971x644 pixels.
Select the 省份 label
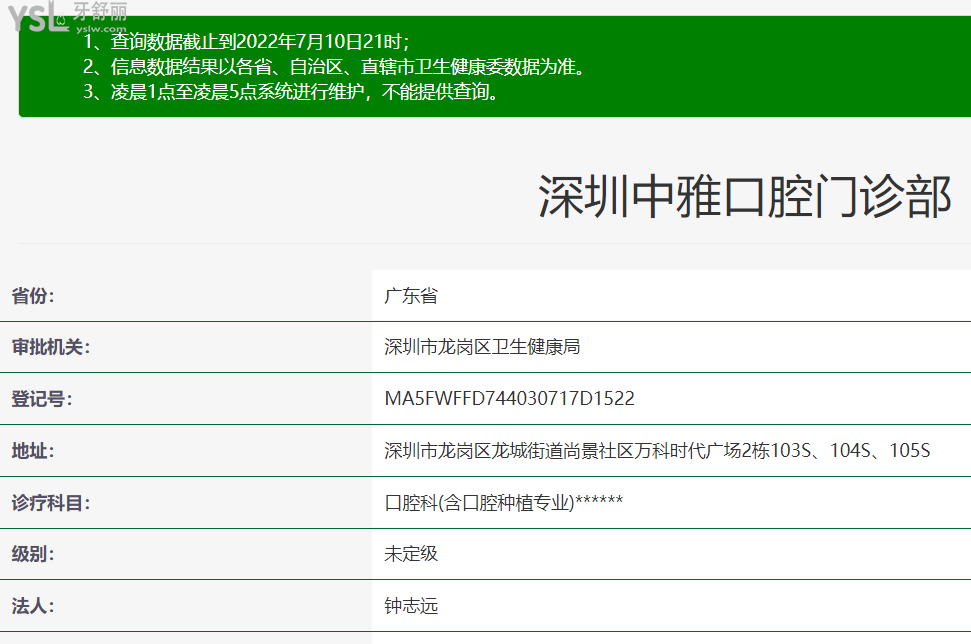coord(33,296)
